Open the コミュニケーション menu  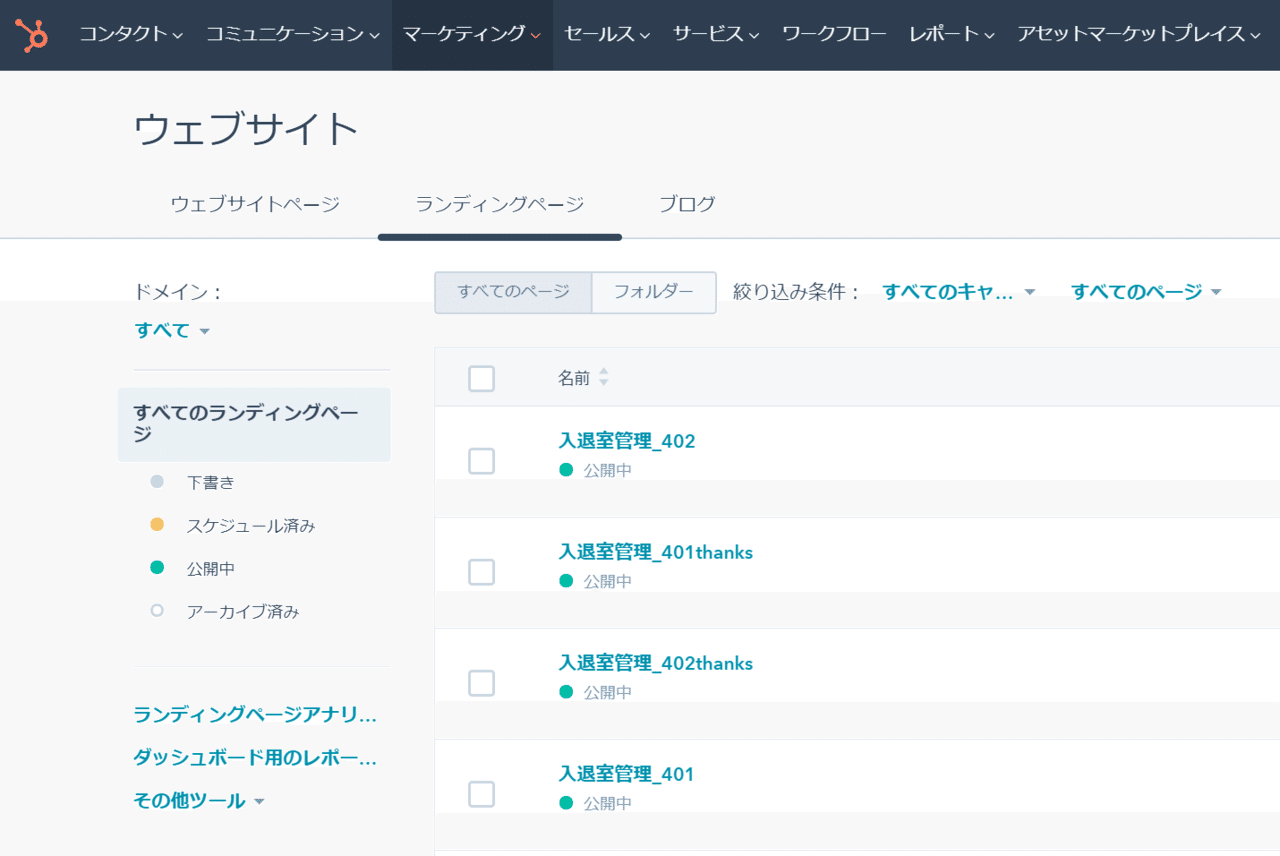pos(293,35)
